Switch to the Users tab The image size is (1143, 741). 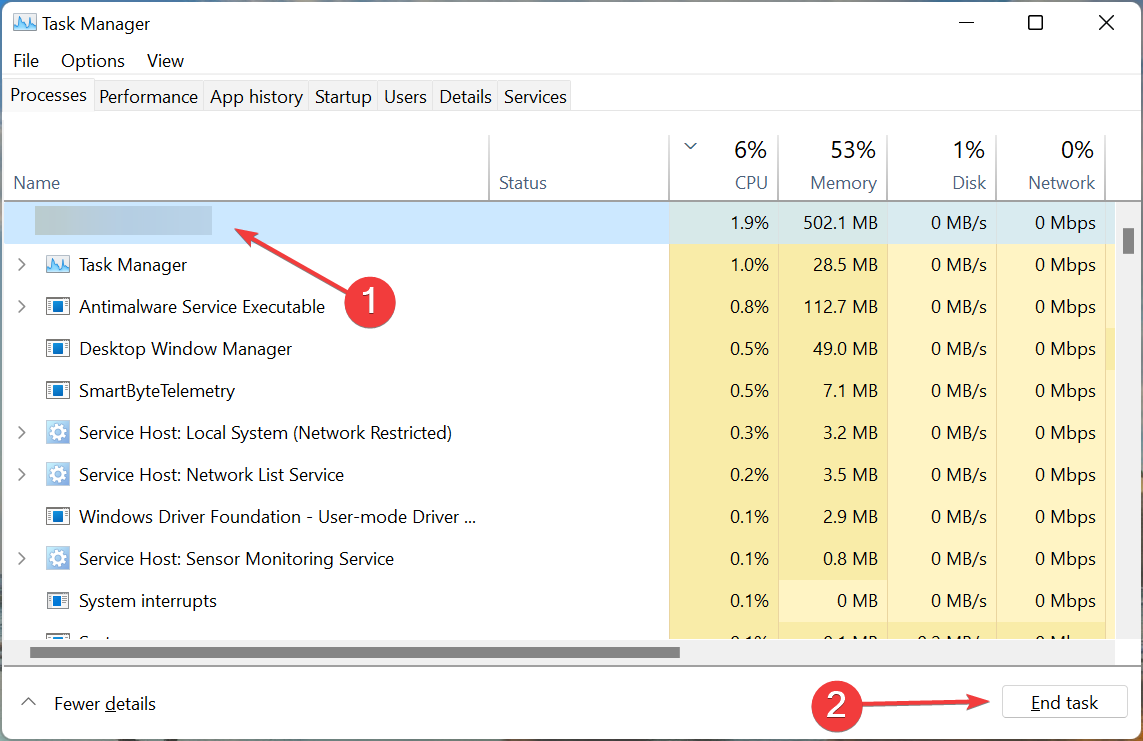coord(405,97)
